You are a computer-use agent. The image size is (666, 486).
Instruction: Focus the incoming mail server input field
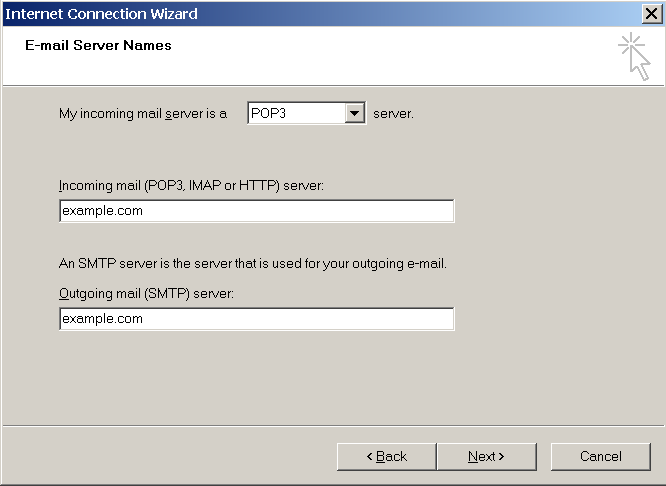coord(256,211)
